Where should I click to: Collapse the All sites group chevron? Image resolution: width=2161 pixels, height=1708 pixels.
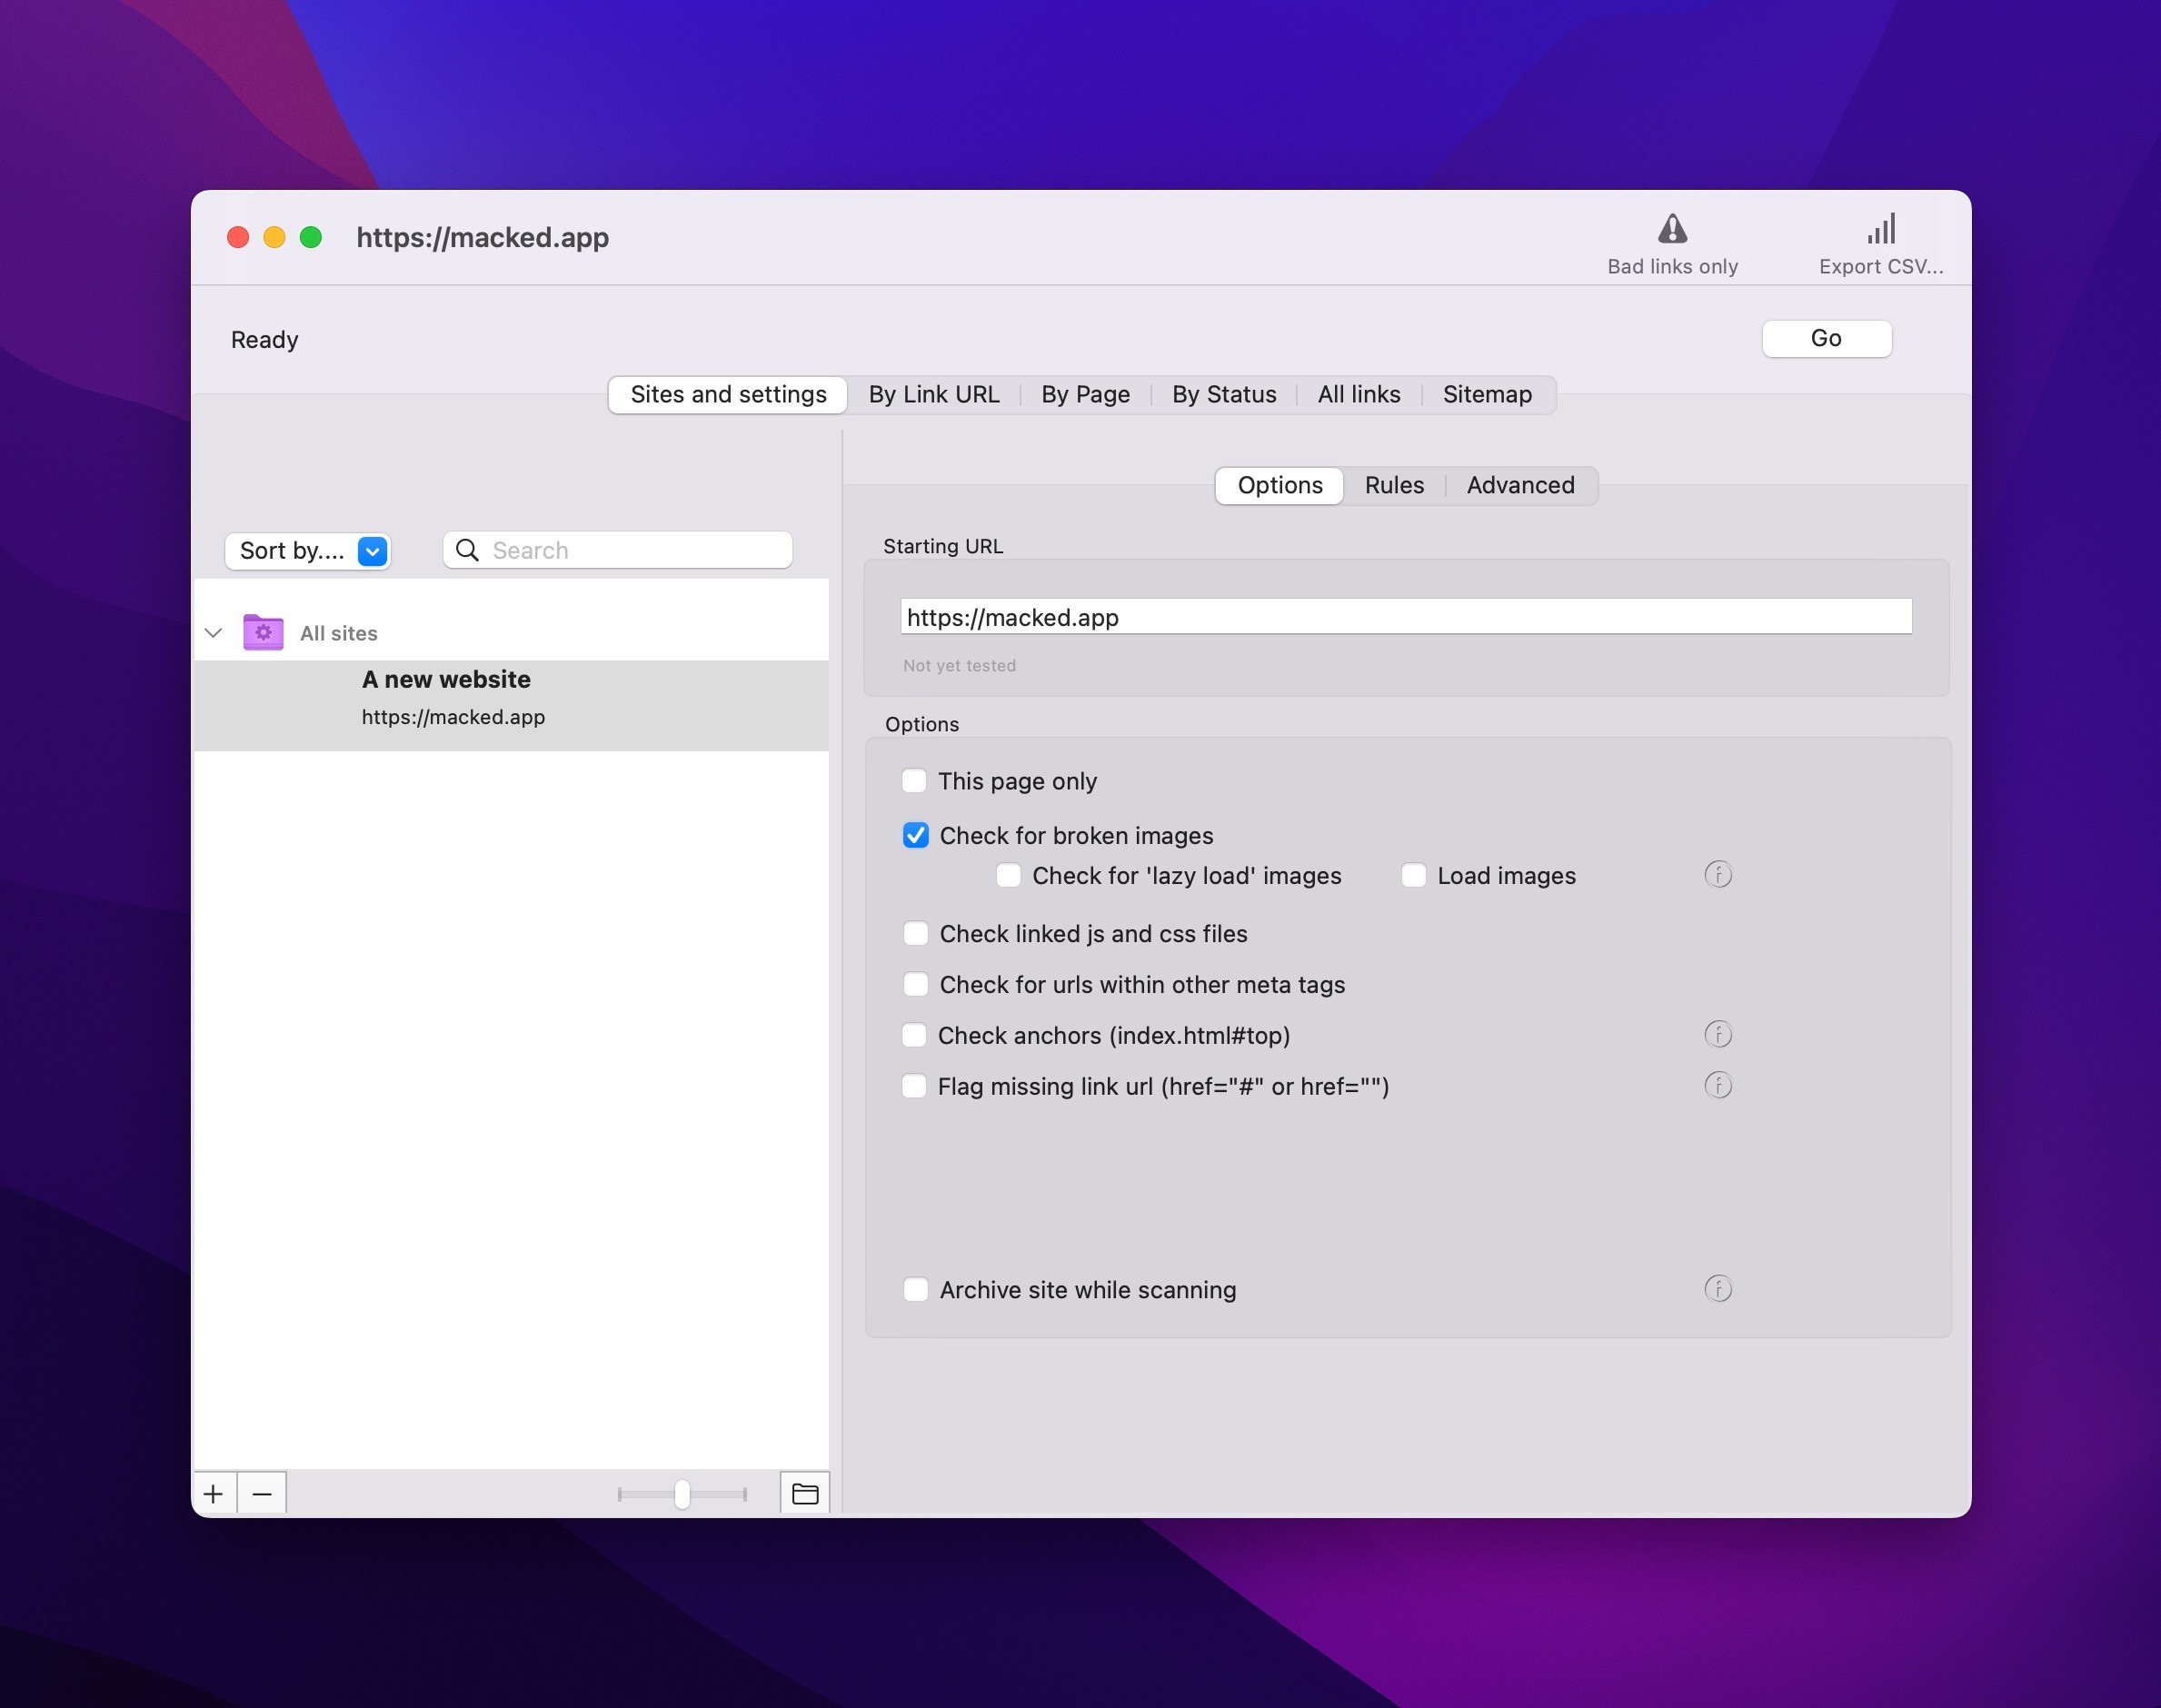[x=213, y=633]
